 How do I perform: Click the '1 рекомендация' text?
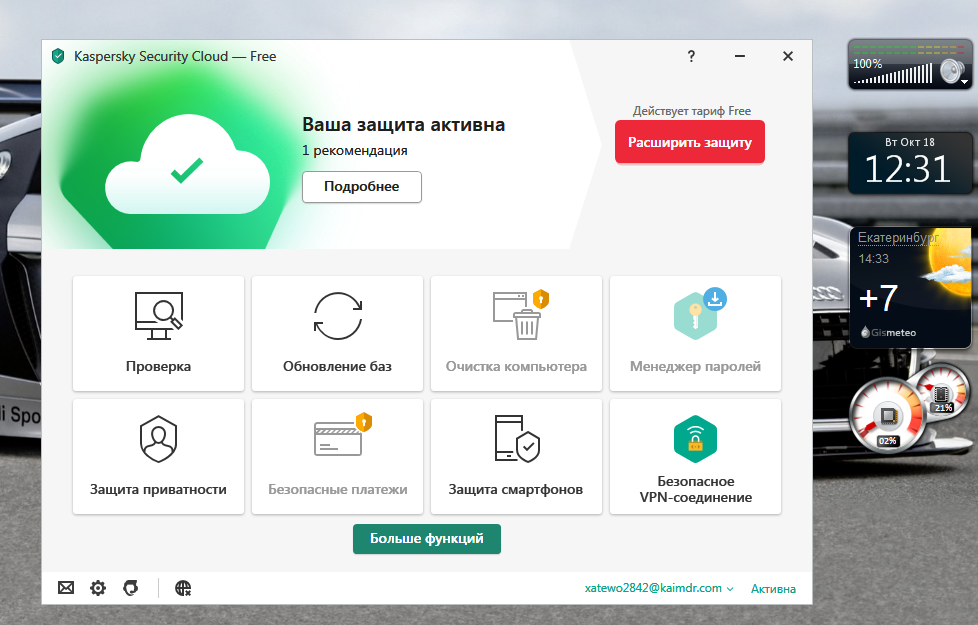click(355, 150)
